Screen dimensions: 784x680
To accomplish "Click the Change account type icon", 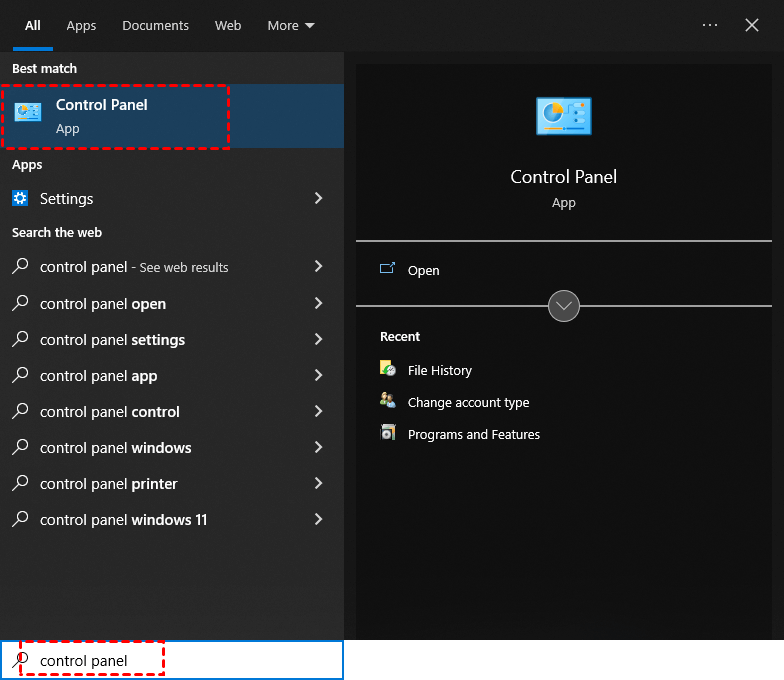I will (x=388, y=400).
